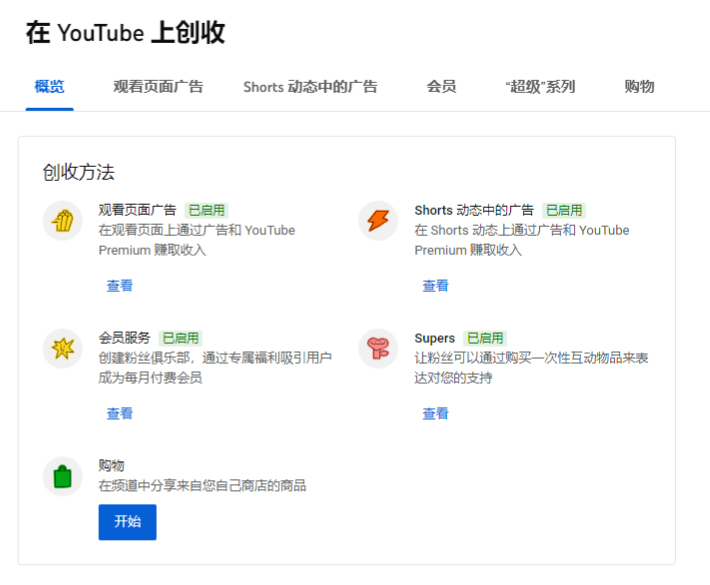Viewport: 710px width, 585px height.
Task: Click the 创收方法 section heading
Action: point(79,172)
